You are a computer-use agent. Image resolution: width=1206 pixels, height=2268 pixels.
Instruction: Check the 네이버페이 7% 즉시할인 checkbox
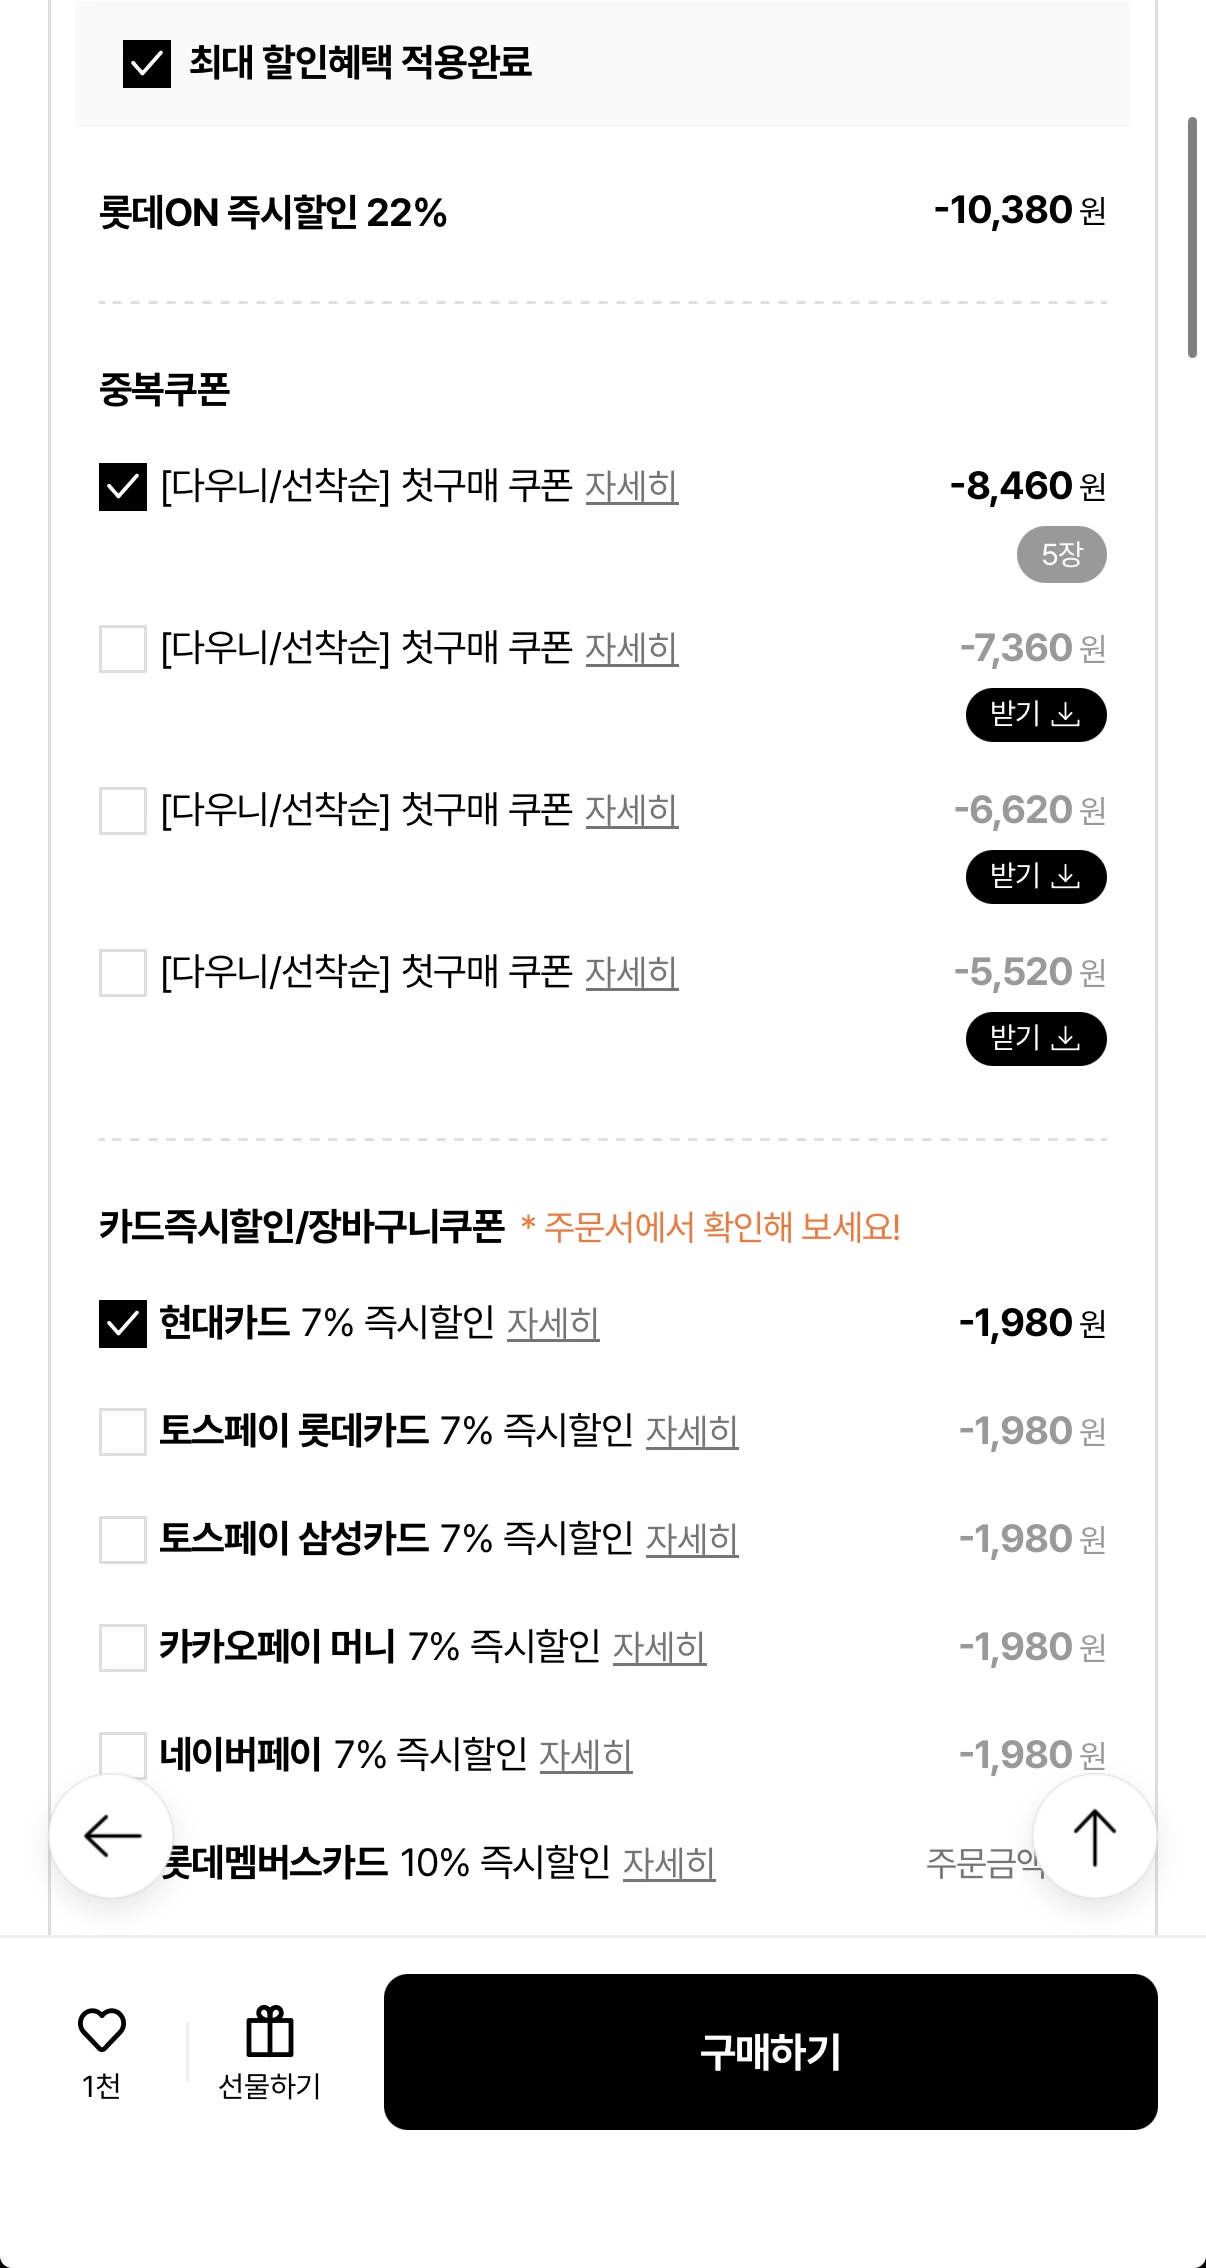click(123, 1755)
